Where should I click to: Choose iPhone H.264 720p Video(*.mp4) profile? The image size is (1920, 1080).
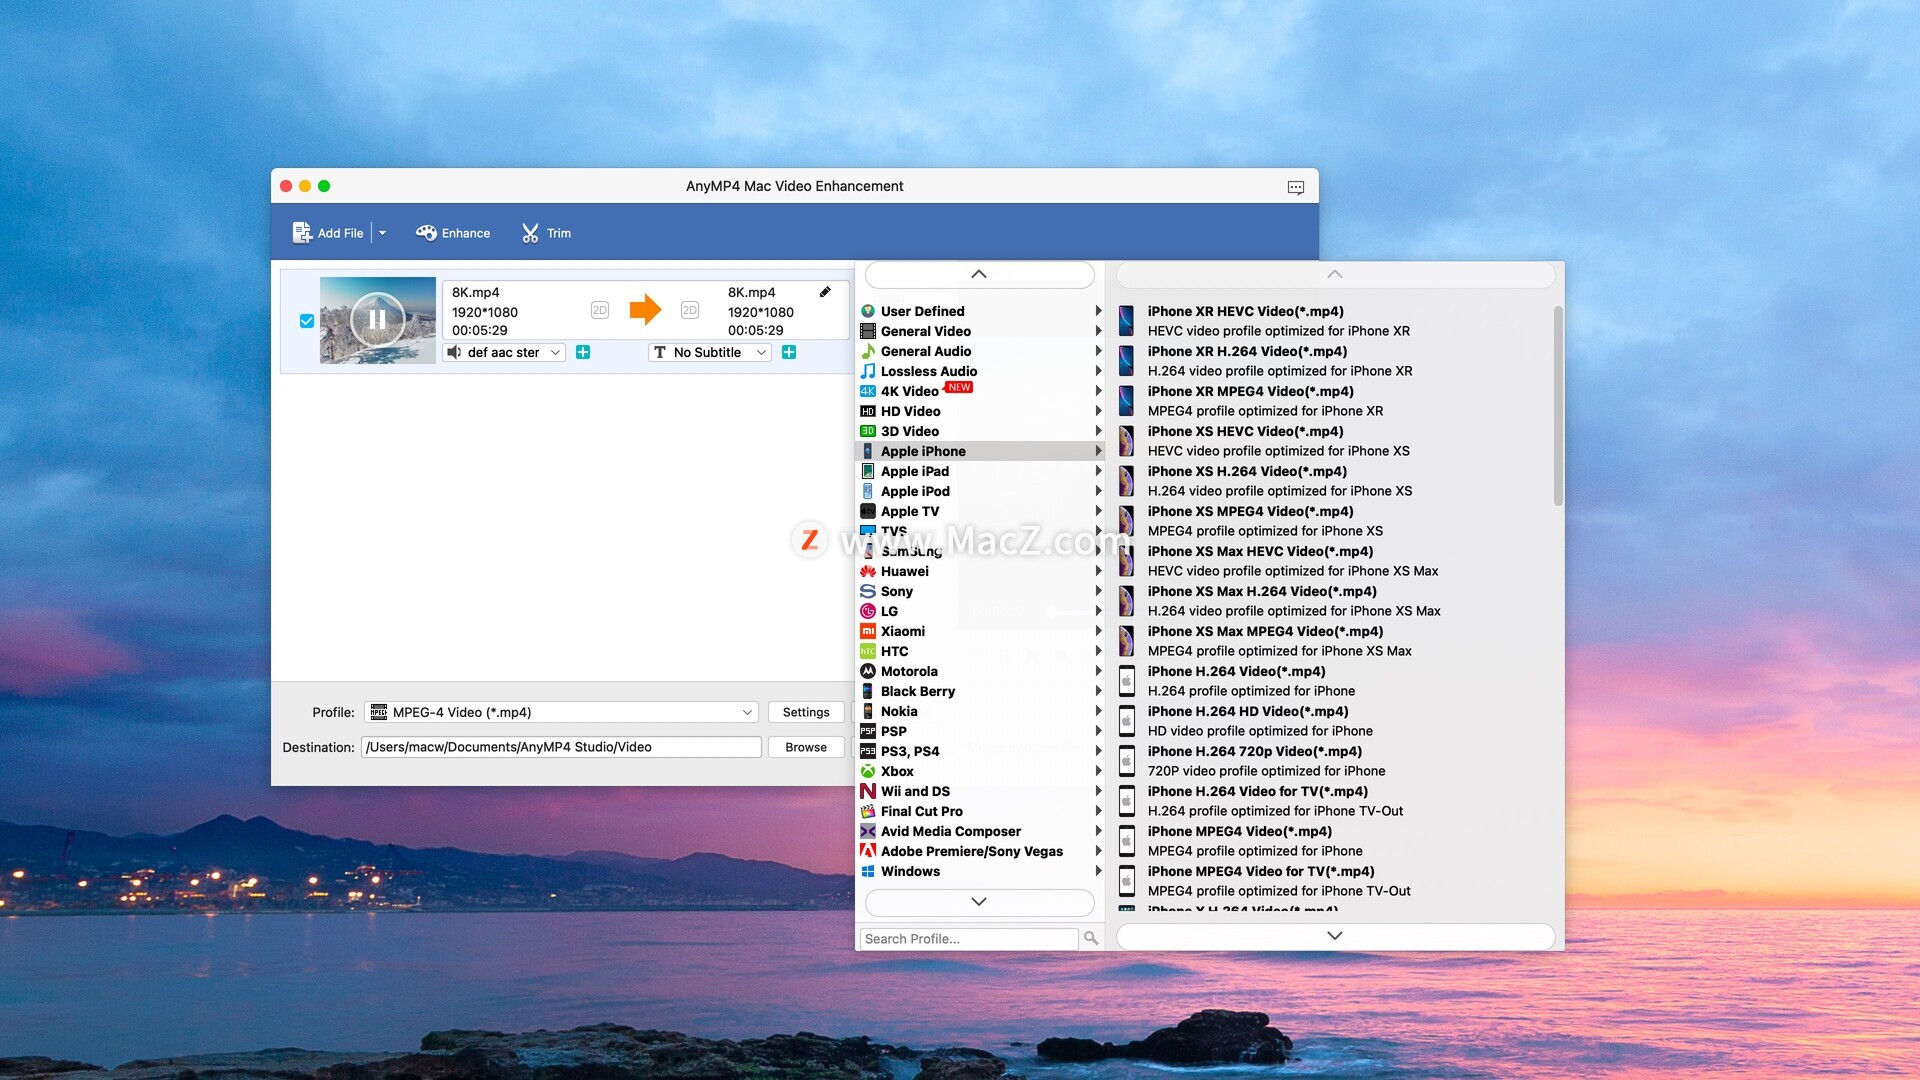coord(1334,761)
